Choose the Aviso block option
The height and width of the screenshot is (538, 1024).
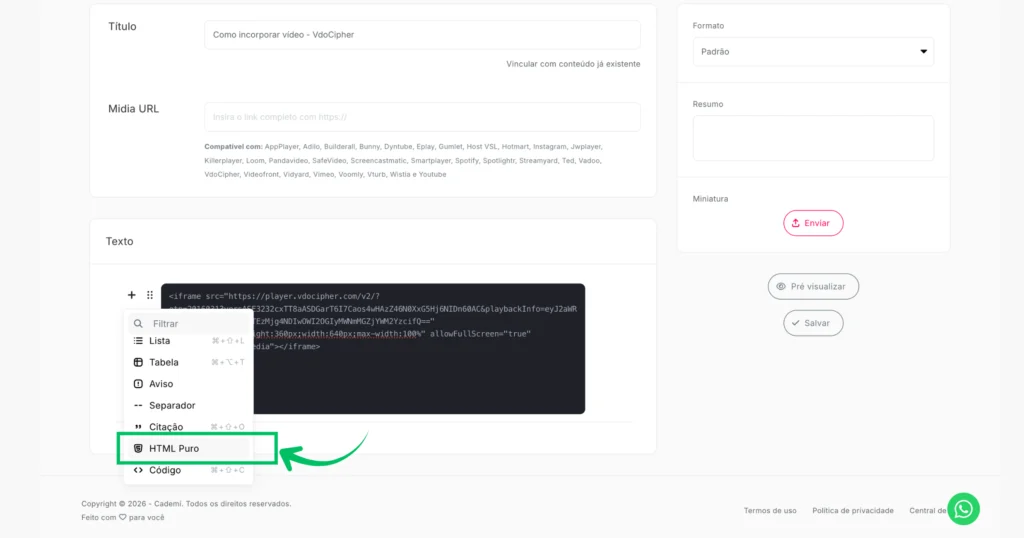pos(188,384)
